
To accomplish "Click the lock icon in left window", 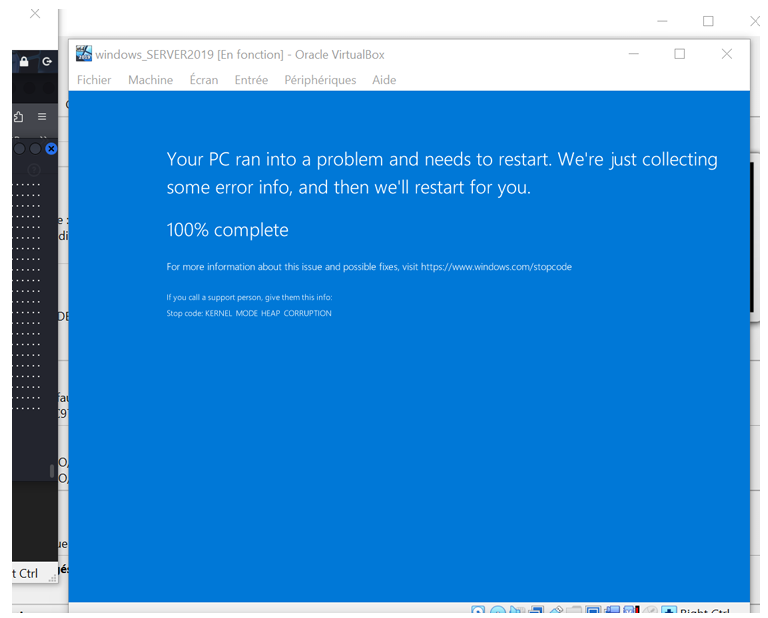I will [x=24, y=62].
